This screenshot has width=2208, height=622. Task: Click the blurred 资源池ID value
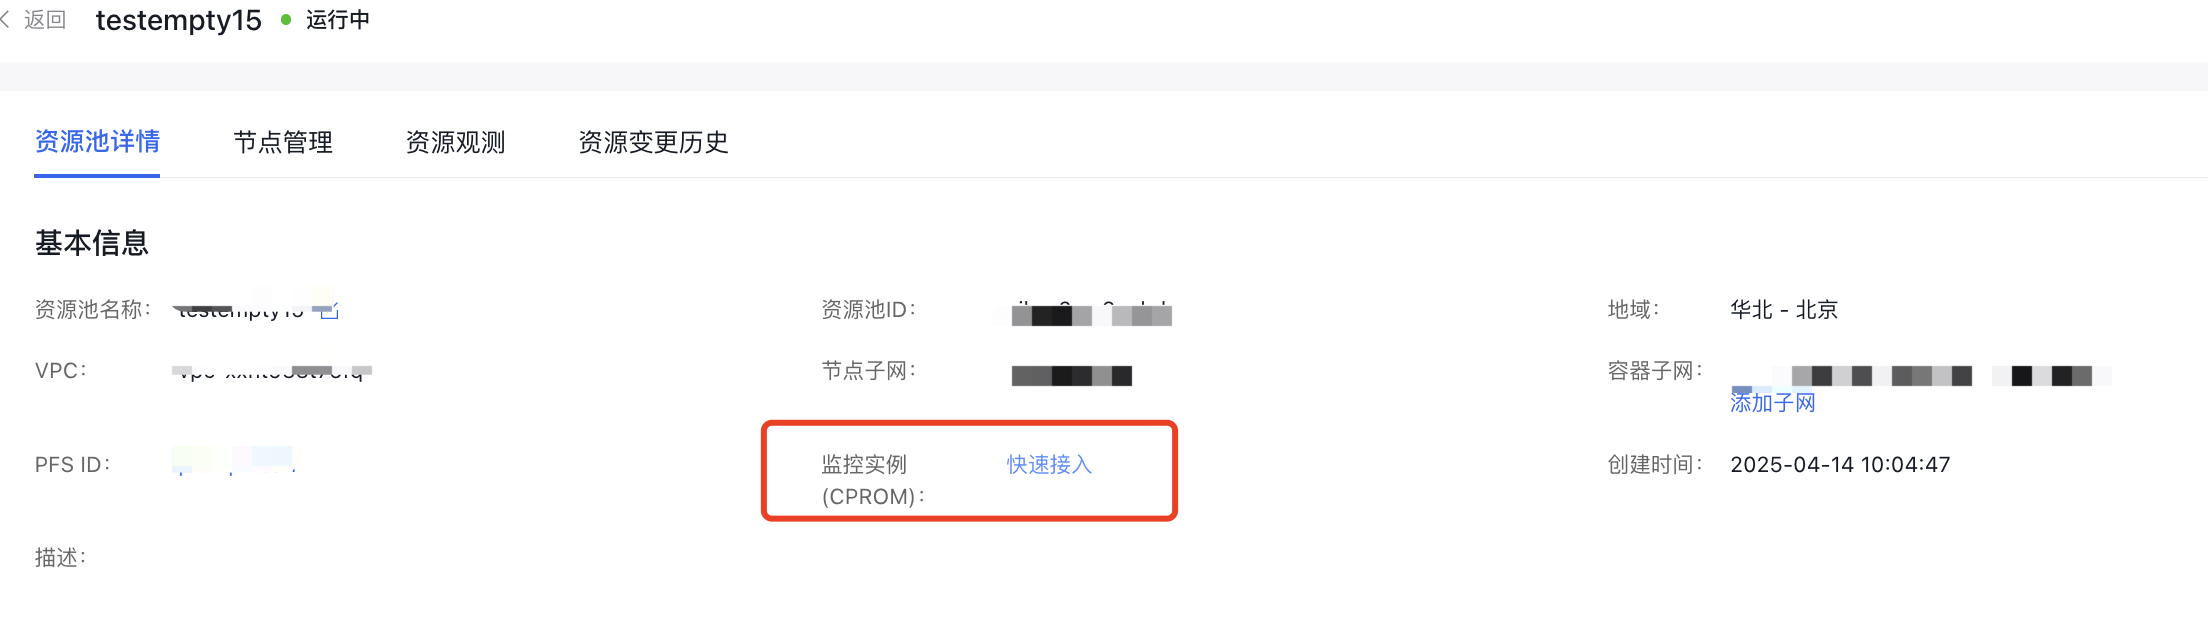(1091, 312)
